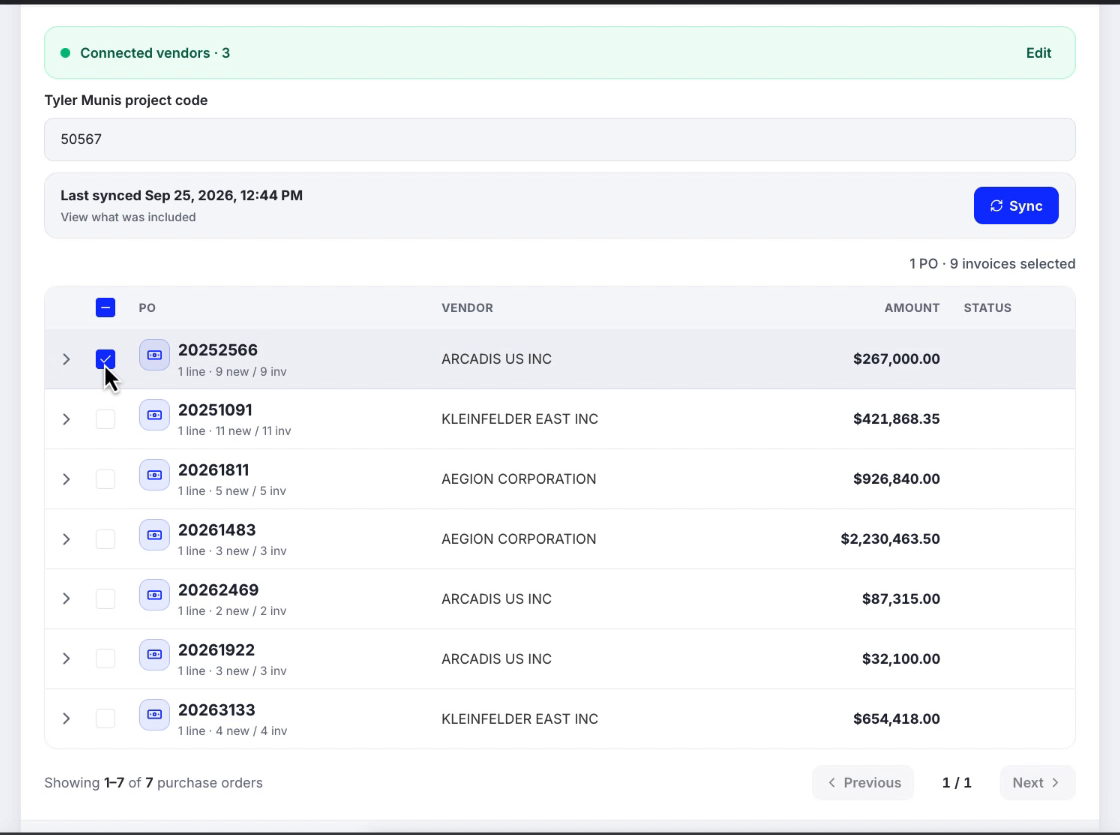Screen dimensions: 1120x835
Task: Check the box for Kleinfelder PO 20251091
Action: (x=105, y=419)
